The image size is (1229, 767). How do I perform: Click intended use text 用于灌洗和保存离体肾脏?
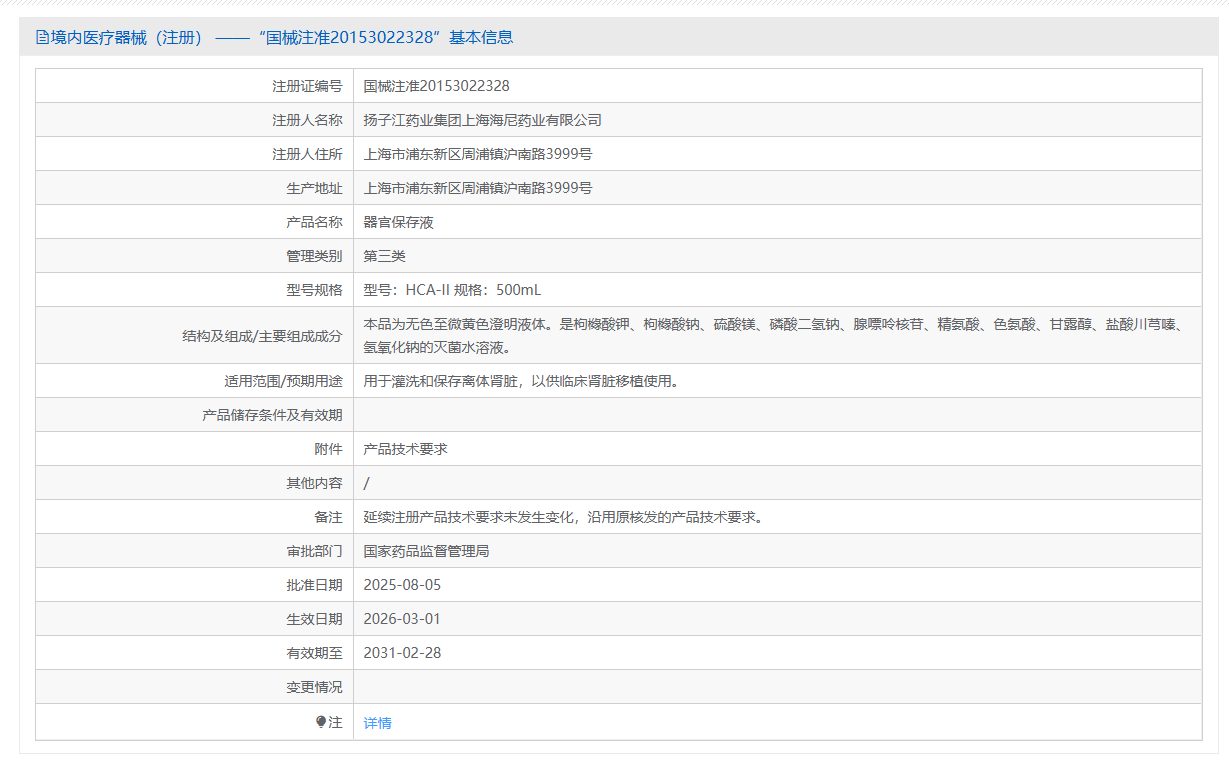click(x=521, y=381)
